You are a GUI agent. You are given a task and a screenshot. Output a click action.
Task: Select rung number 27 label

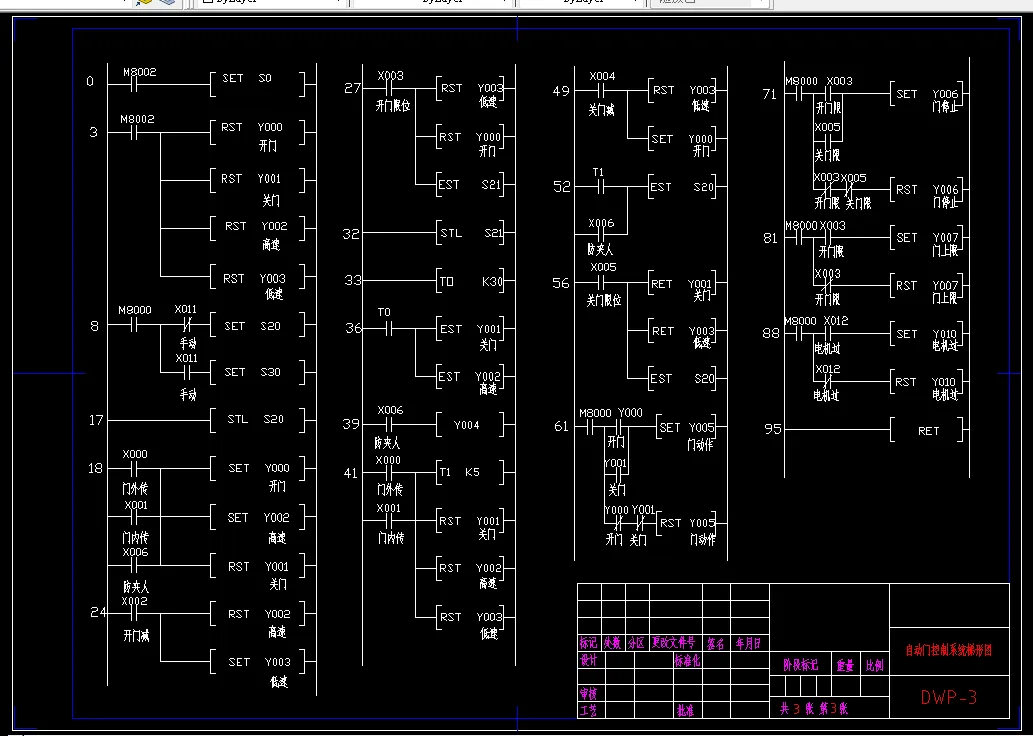[x=352, y=88]
